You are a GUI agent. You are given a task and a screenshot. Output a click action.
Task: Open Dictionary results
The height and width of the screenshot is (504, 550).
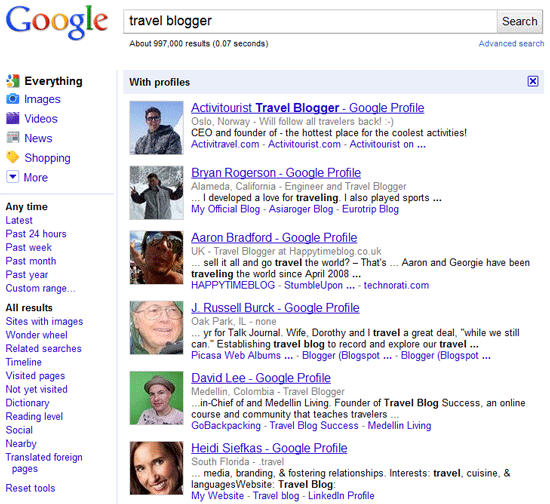[27, 403]
